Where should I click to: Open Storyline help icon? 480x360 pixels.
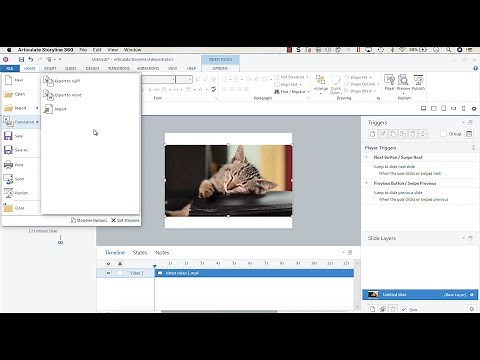point(476,68)
